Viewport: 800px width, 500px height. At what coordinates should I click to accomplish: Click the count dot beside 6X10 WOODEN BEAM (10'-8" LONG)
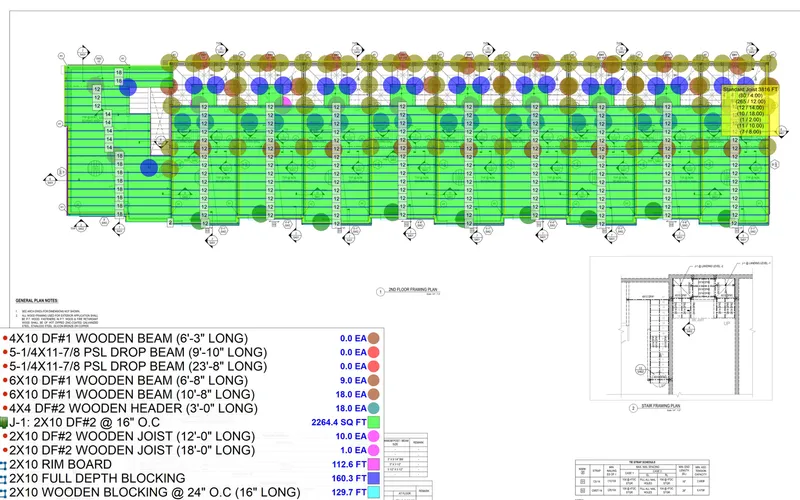[5, 394]
